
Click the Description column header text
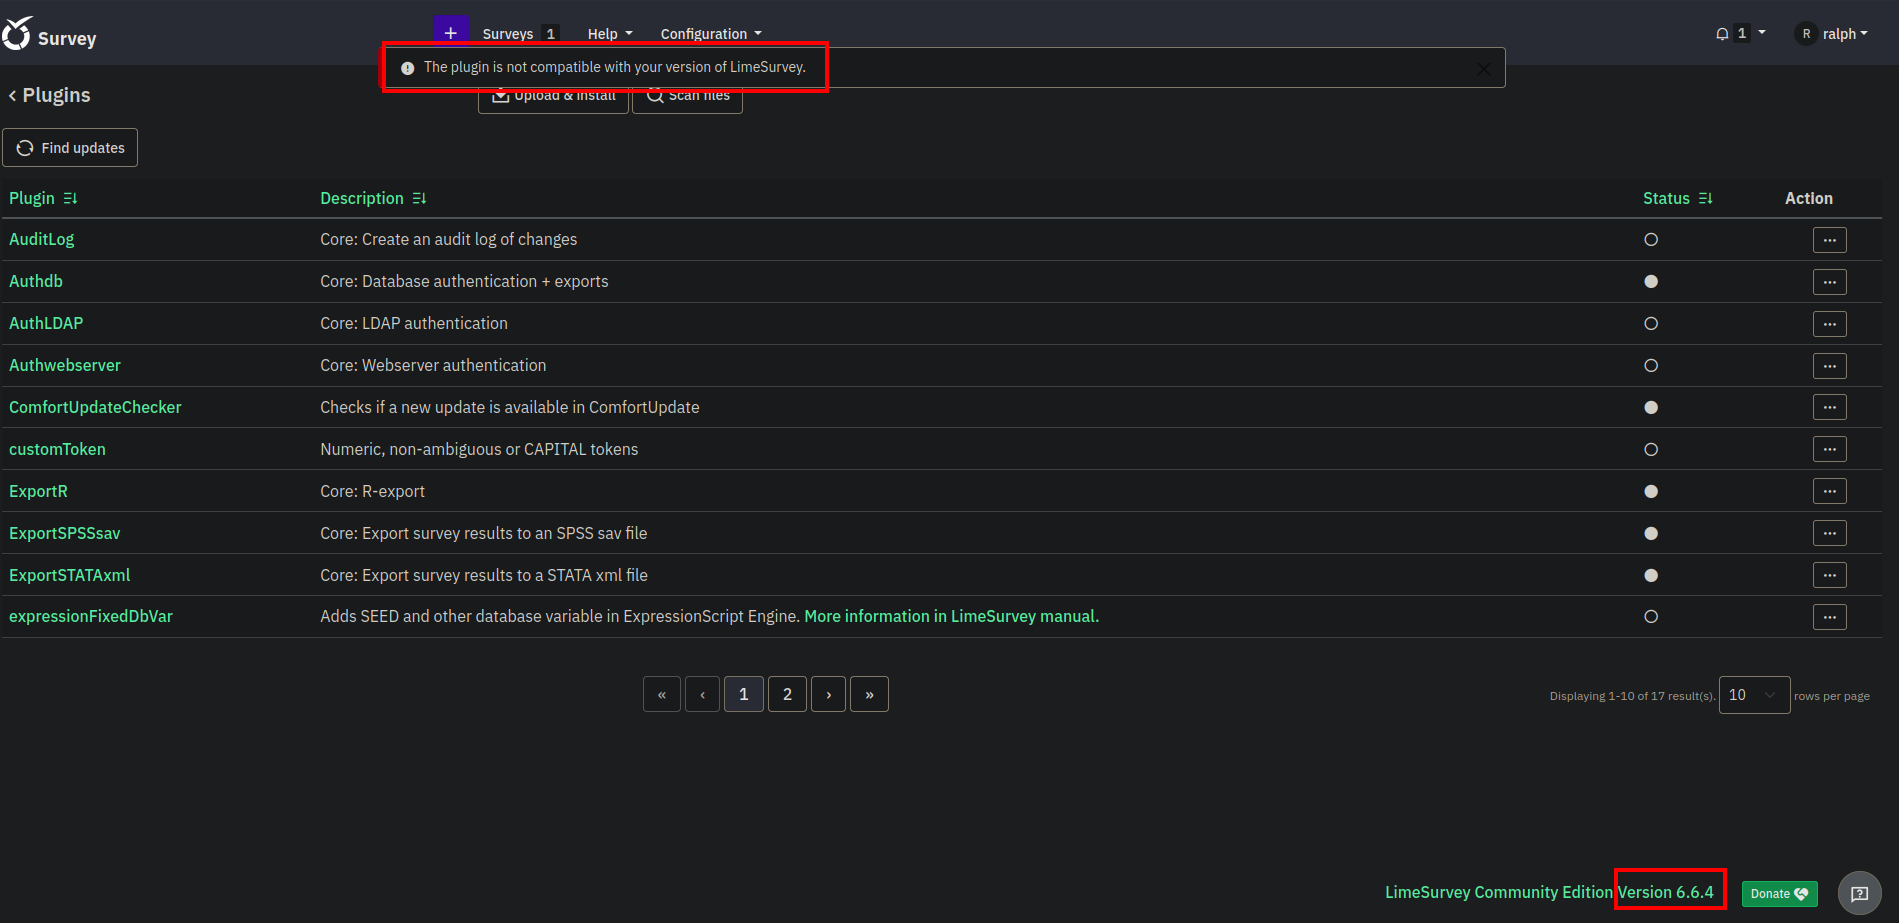coord(362,198)
